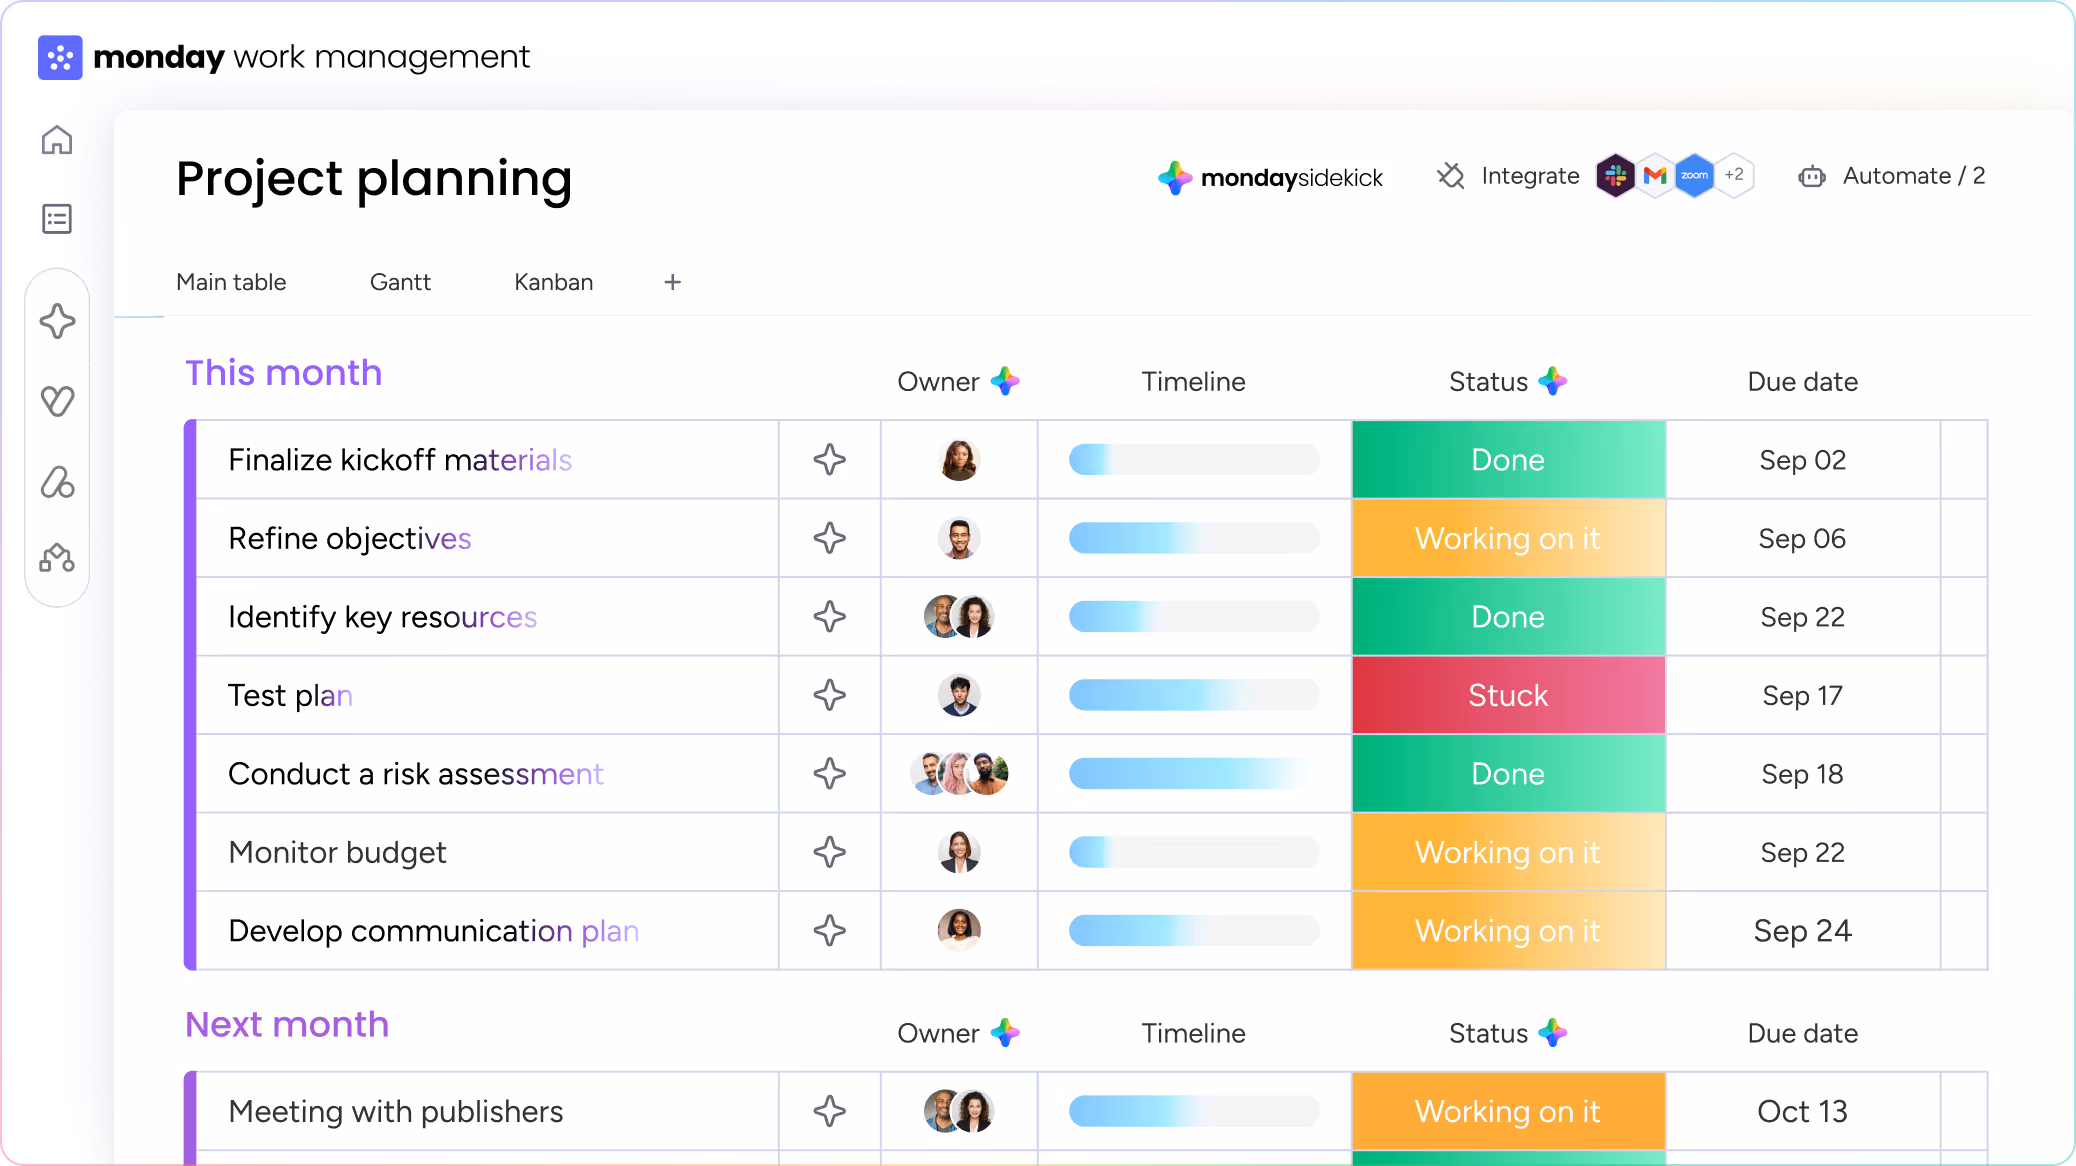Open the Home sidebar icon

pyautogui.click(x=56, y=141)
